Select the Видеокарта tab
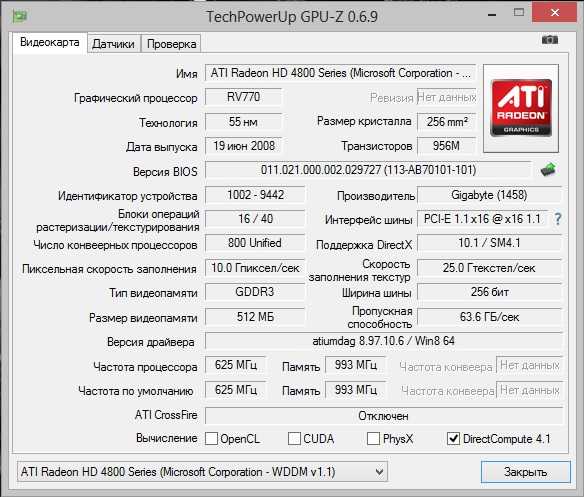This screenshot has height=497, width=584. click(50, 42)
